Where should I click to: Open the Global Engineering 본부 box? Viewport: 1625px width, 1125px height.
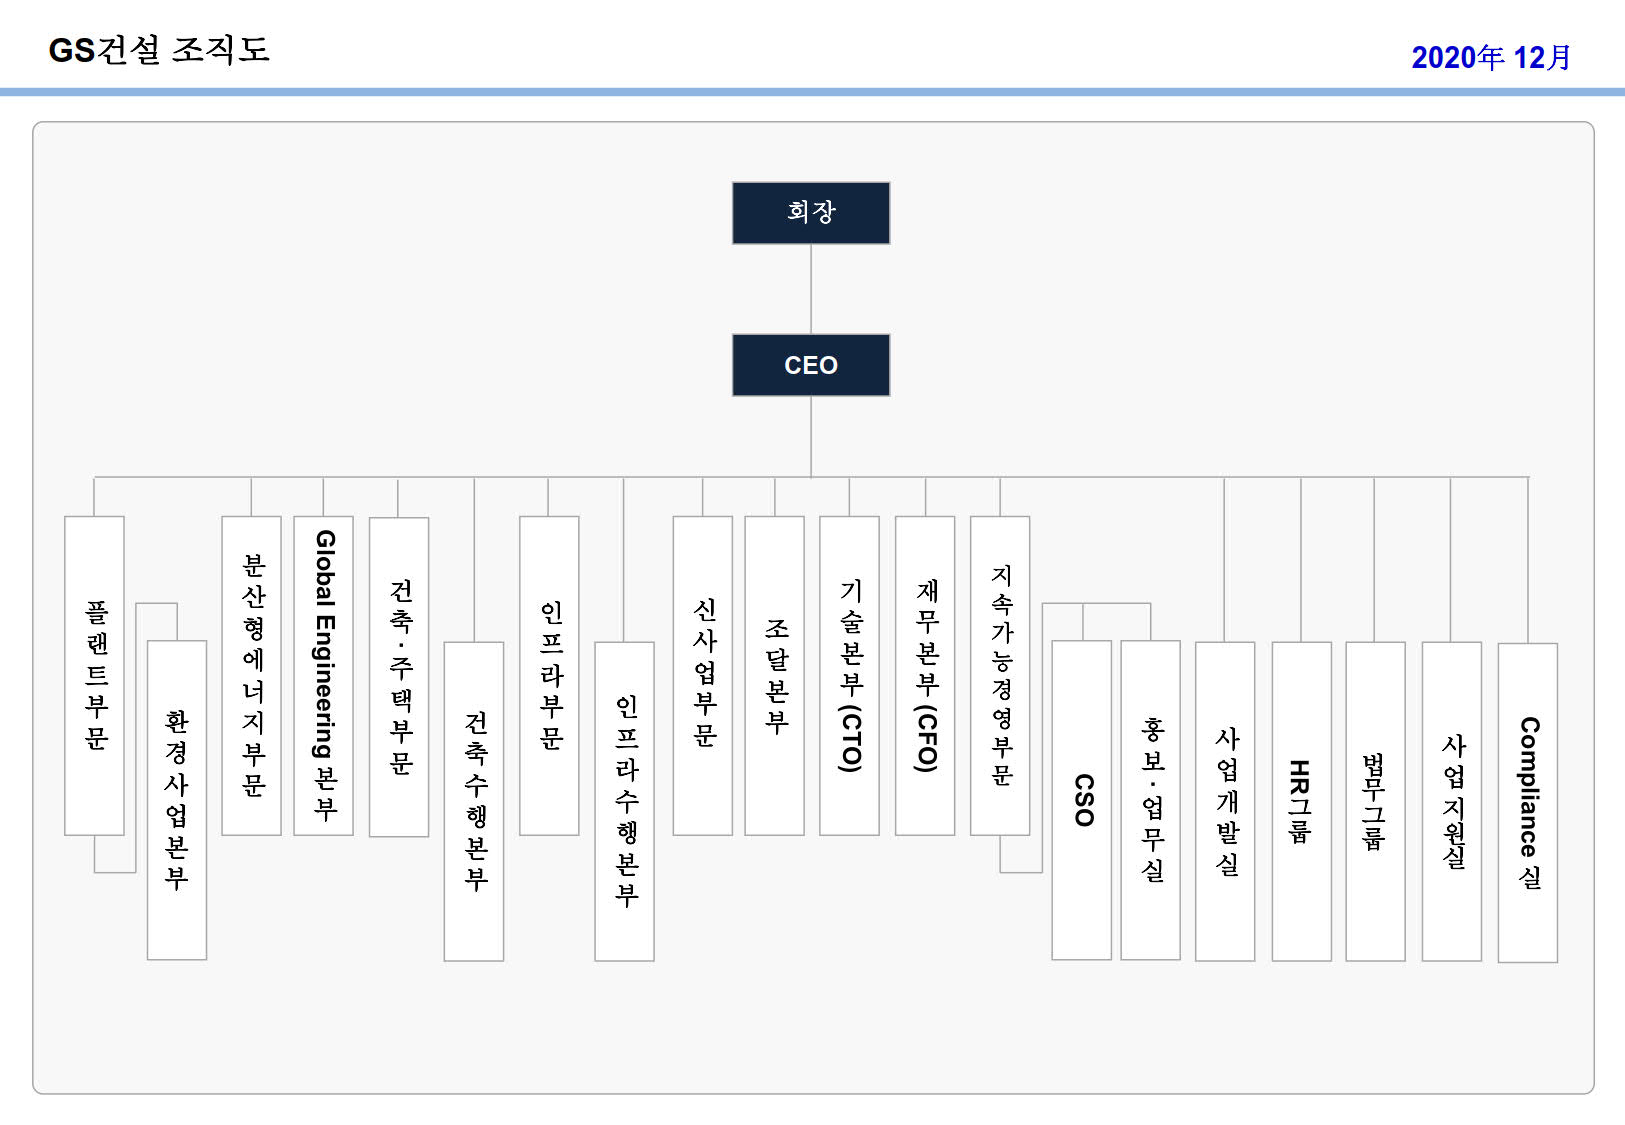[323, 675]
